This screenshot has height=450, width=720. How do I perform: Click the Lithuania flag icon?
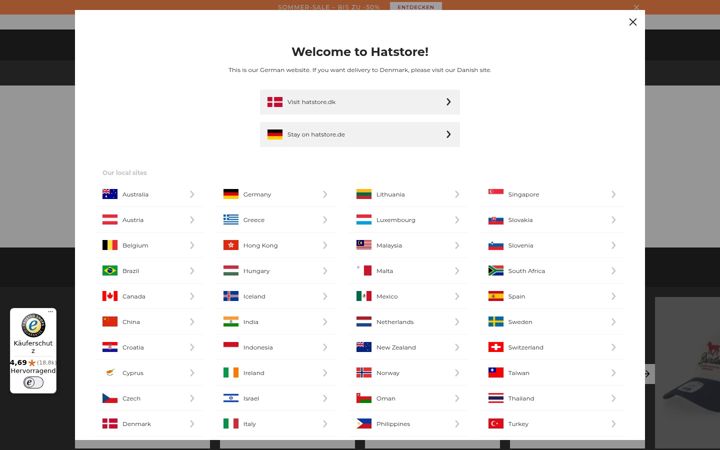(x=364, y=194)
